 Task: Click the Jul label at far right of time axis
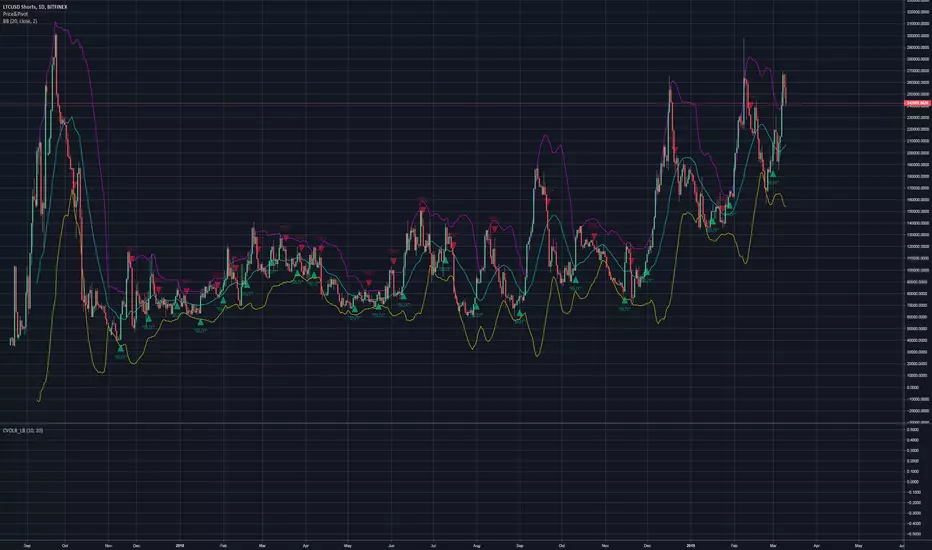902,545
